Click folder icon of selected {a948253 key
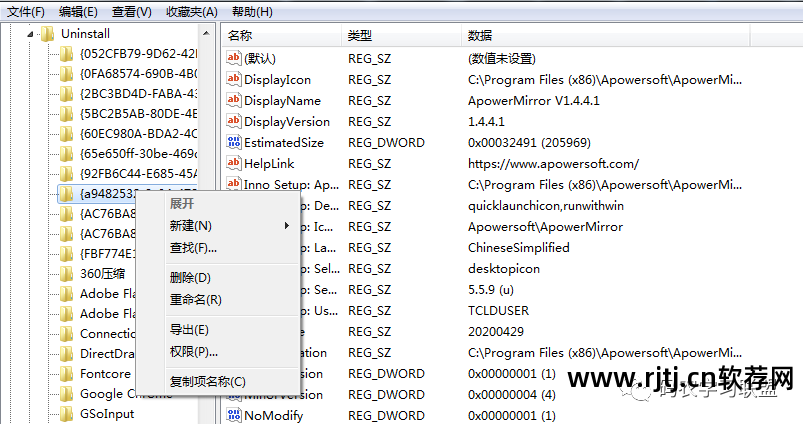The width and height of the screenshot is (803, 424). [x=67, y=194]
